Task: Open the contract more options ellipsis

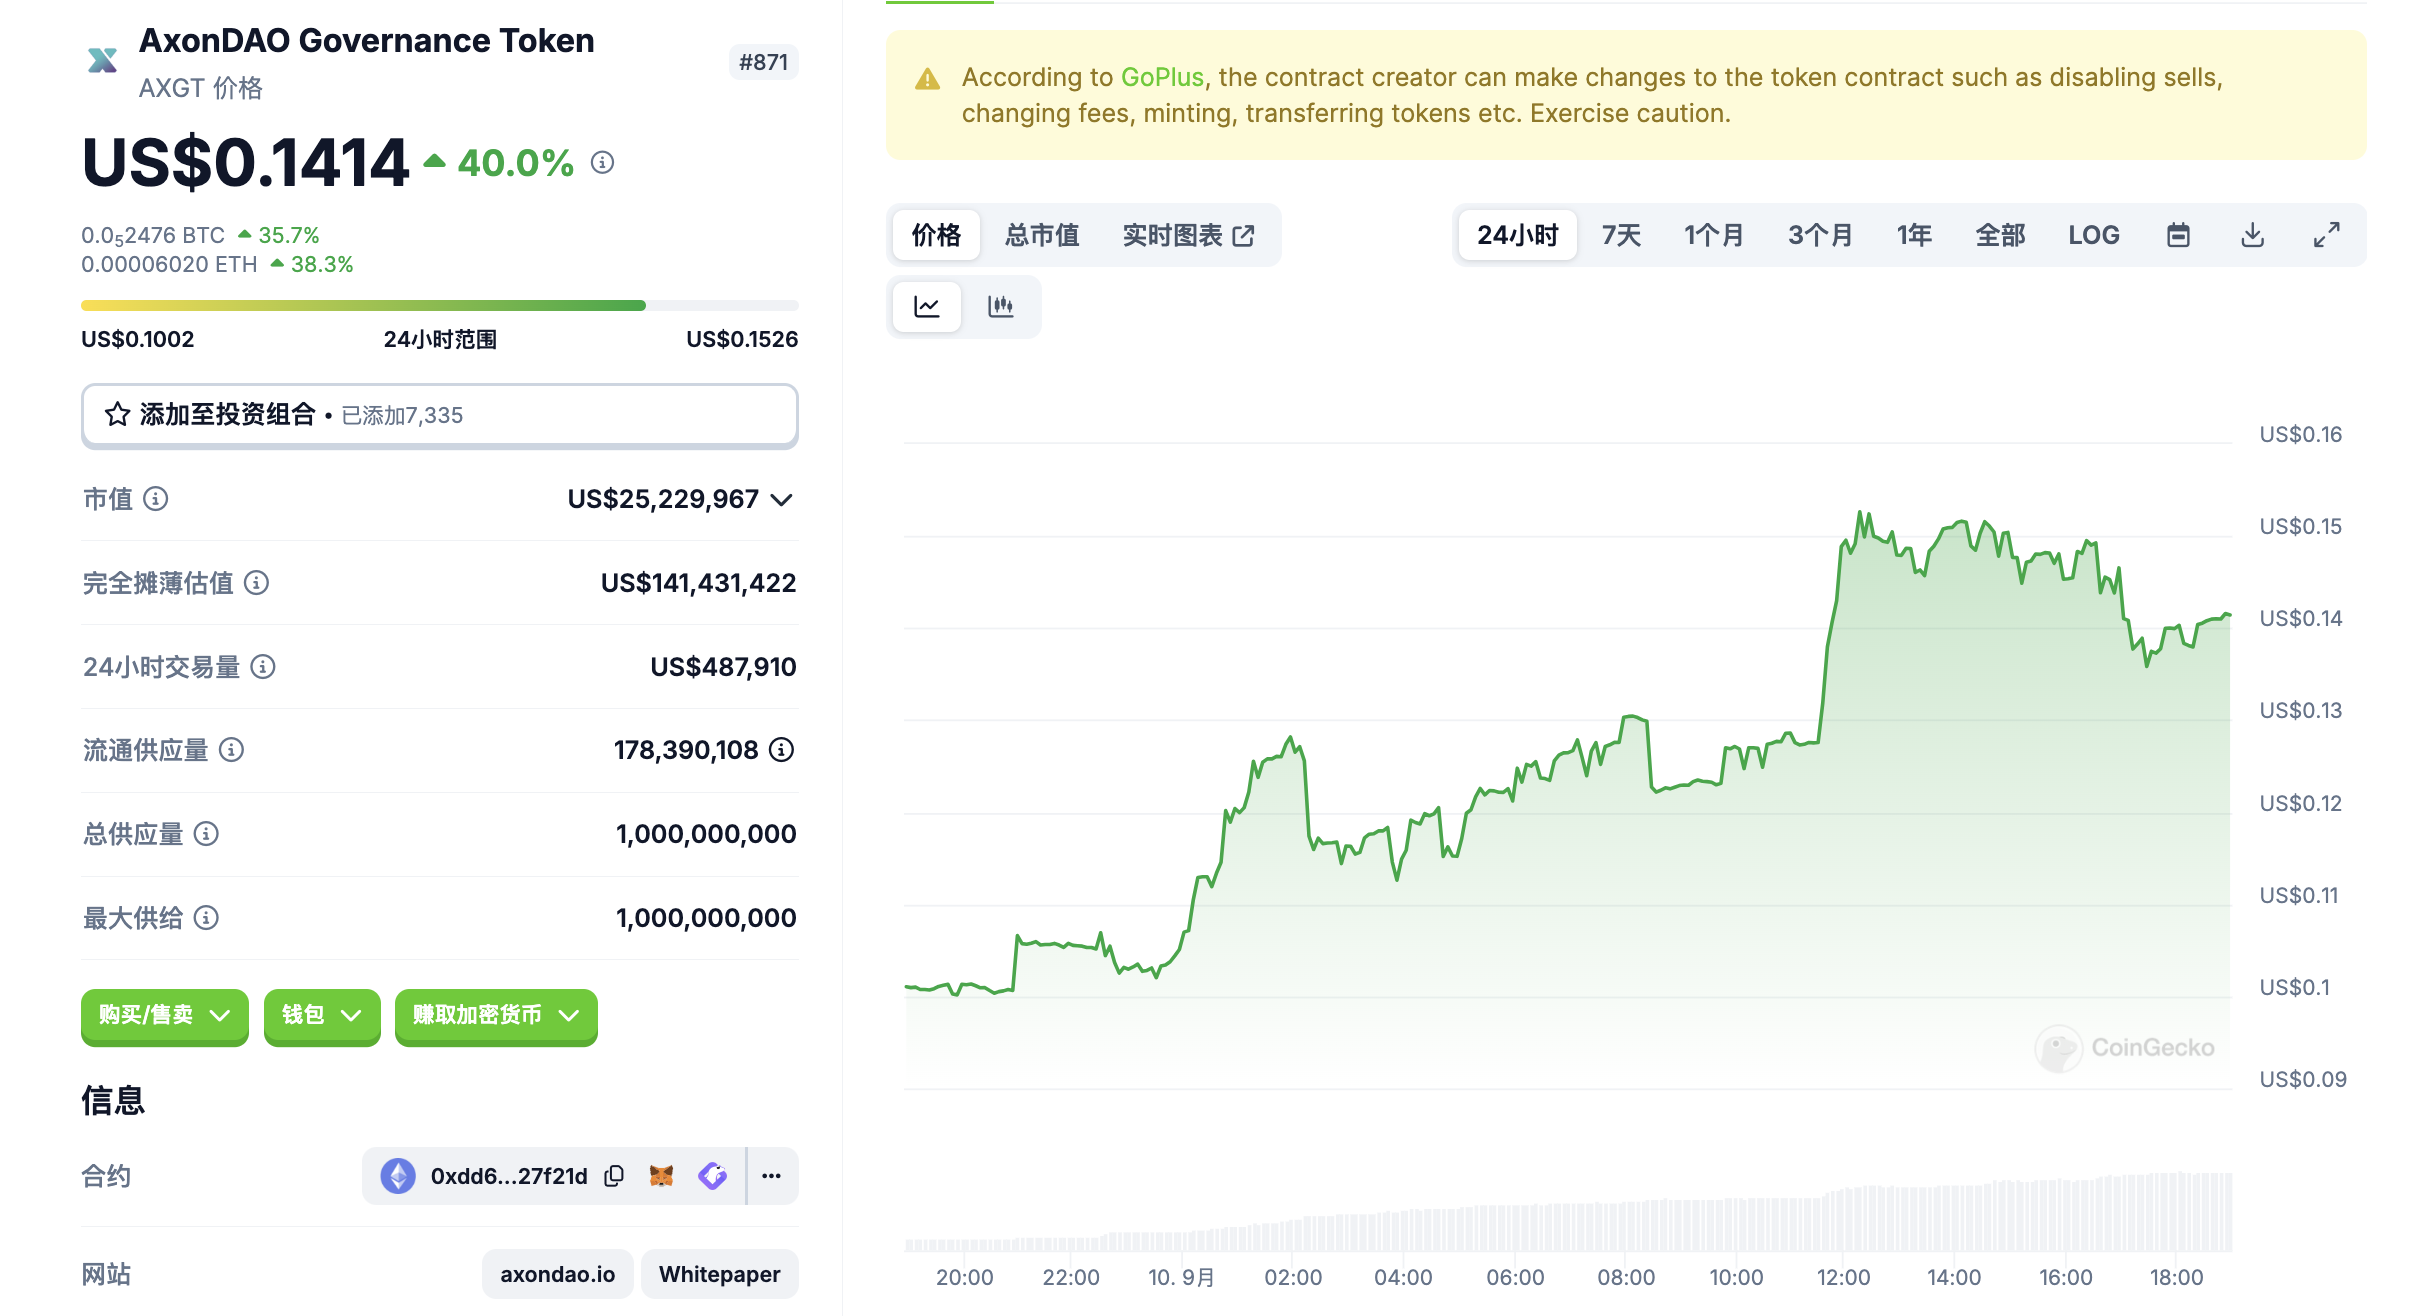Action: pos(771,1176)
